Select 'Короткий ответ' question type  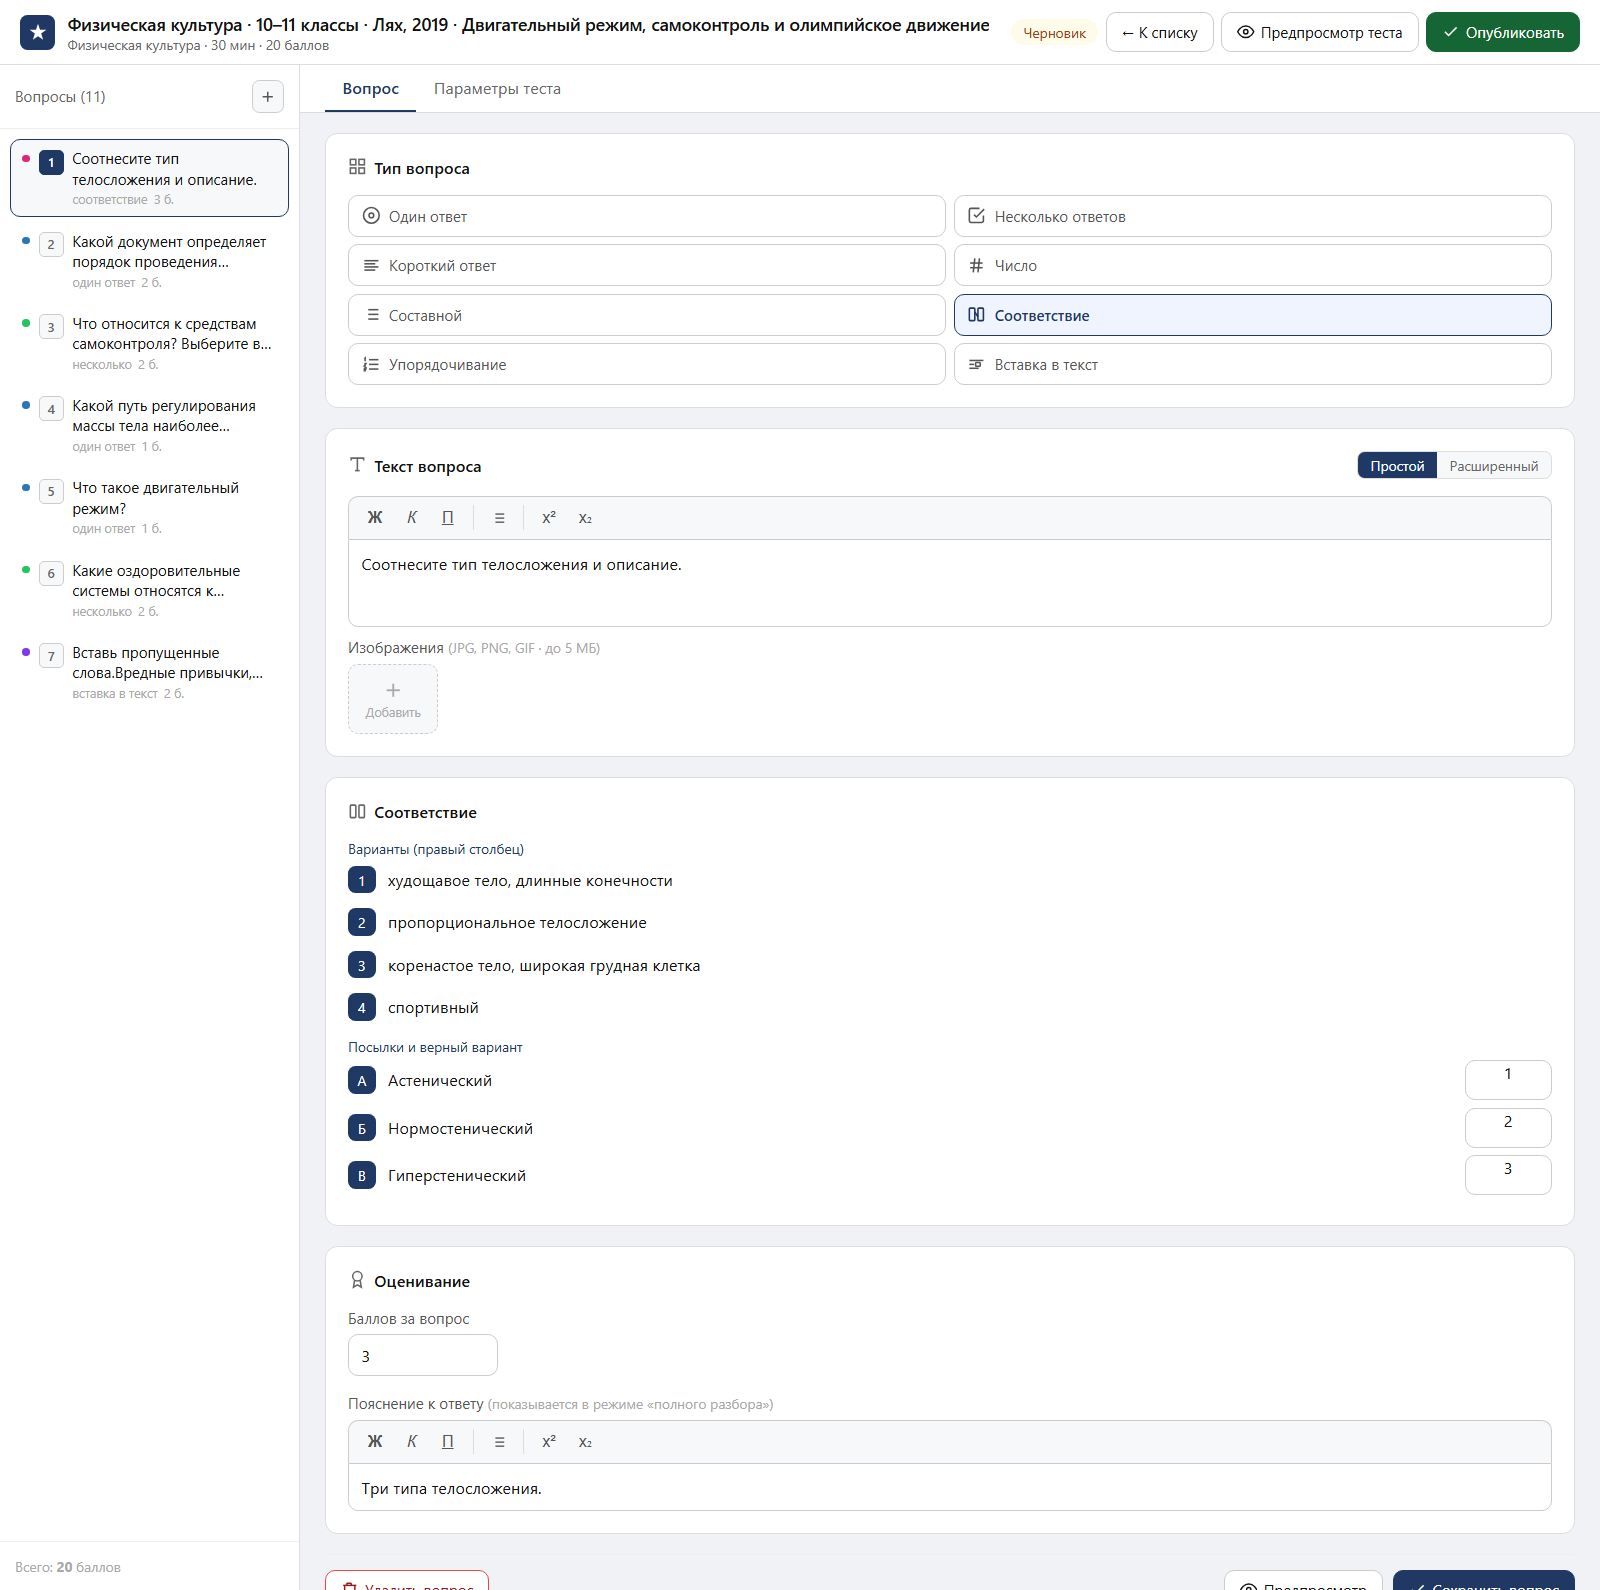pyautogui.click(x=646, y=265)
